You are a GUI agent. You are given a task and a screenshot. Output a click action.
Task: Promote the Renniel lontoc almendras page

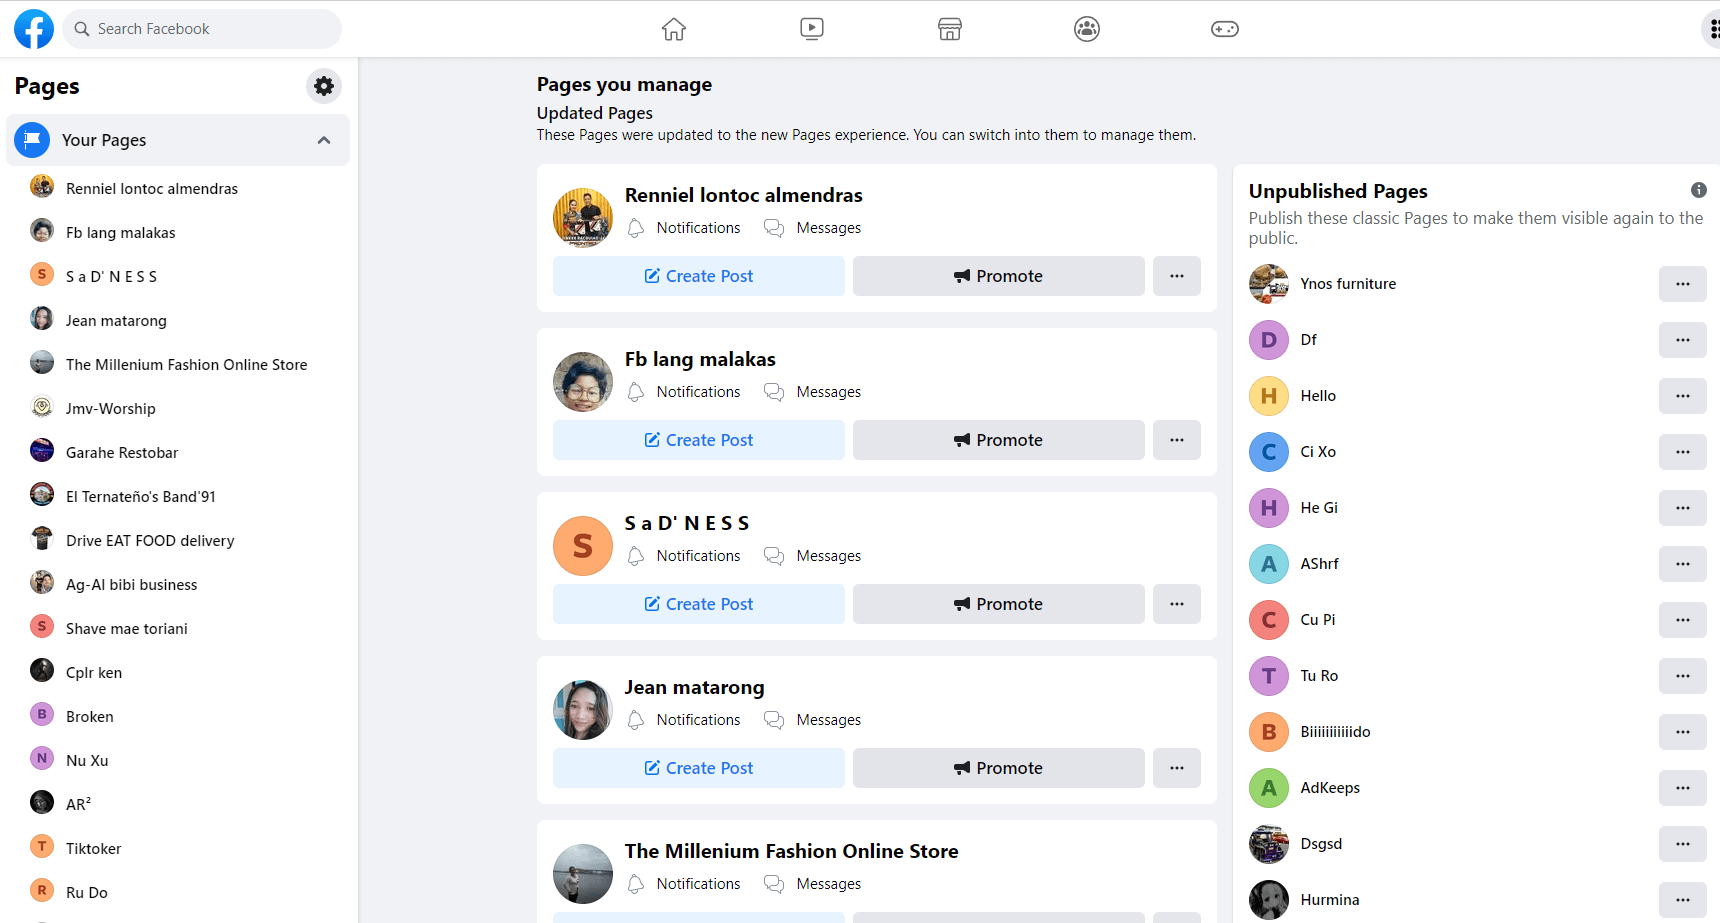[999, 276]
